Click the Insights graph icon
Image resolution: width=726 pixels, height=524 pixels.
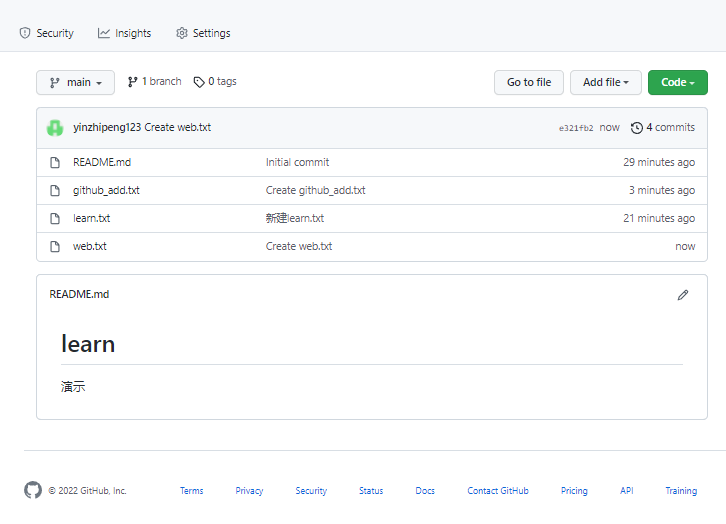(x=104, y=33)
